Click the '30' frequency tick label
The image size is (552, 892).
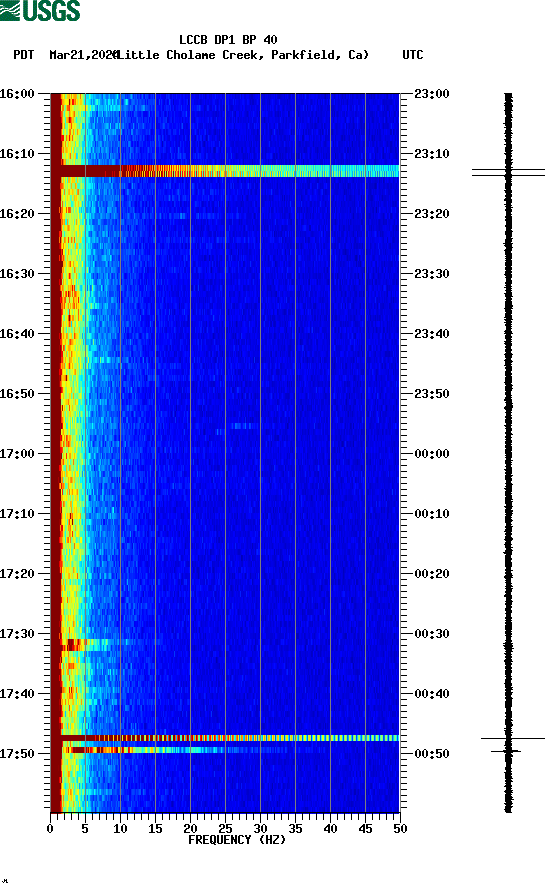(260, 829)
